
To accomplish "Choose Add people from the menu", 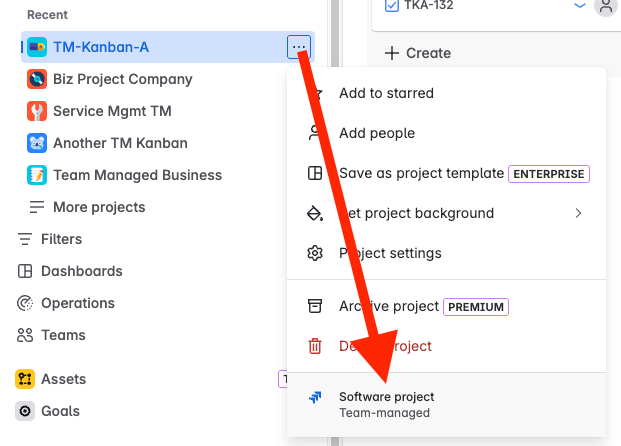I will tap(446, 133).
